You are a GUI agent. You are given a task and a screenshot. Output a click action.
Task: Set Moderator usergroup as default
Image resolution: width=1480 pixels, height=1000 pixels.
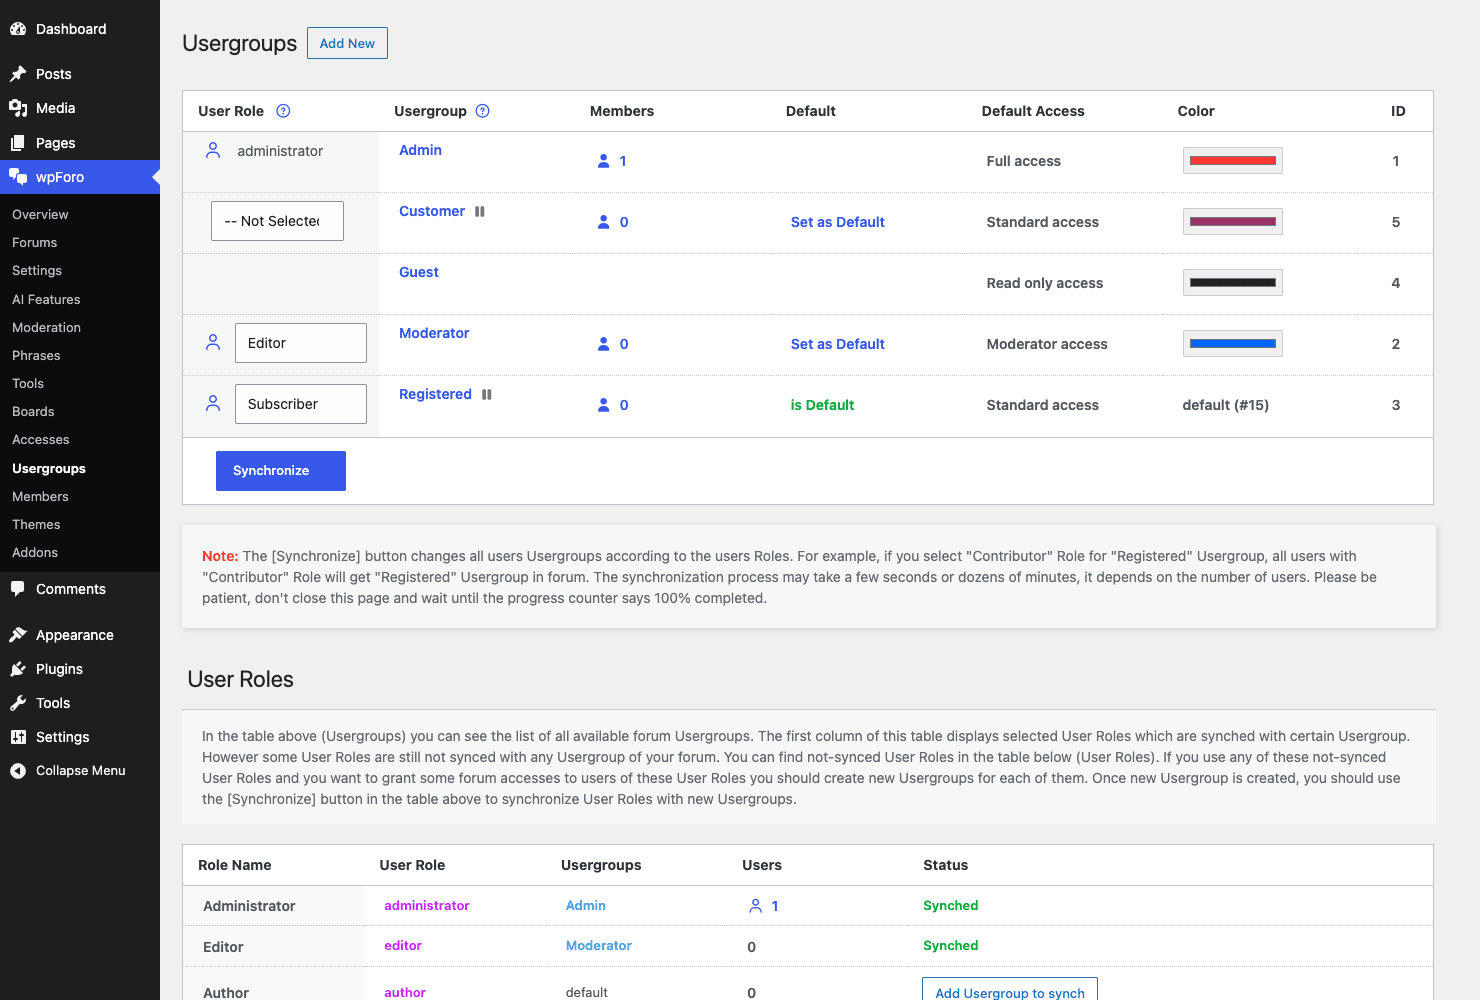click(838, 344)
